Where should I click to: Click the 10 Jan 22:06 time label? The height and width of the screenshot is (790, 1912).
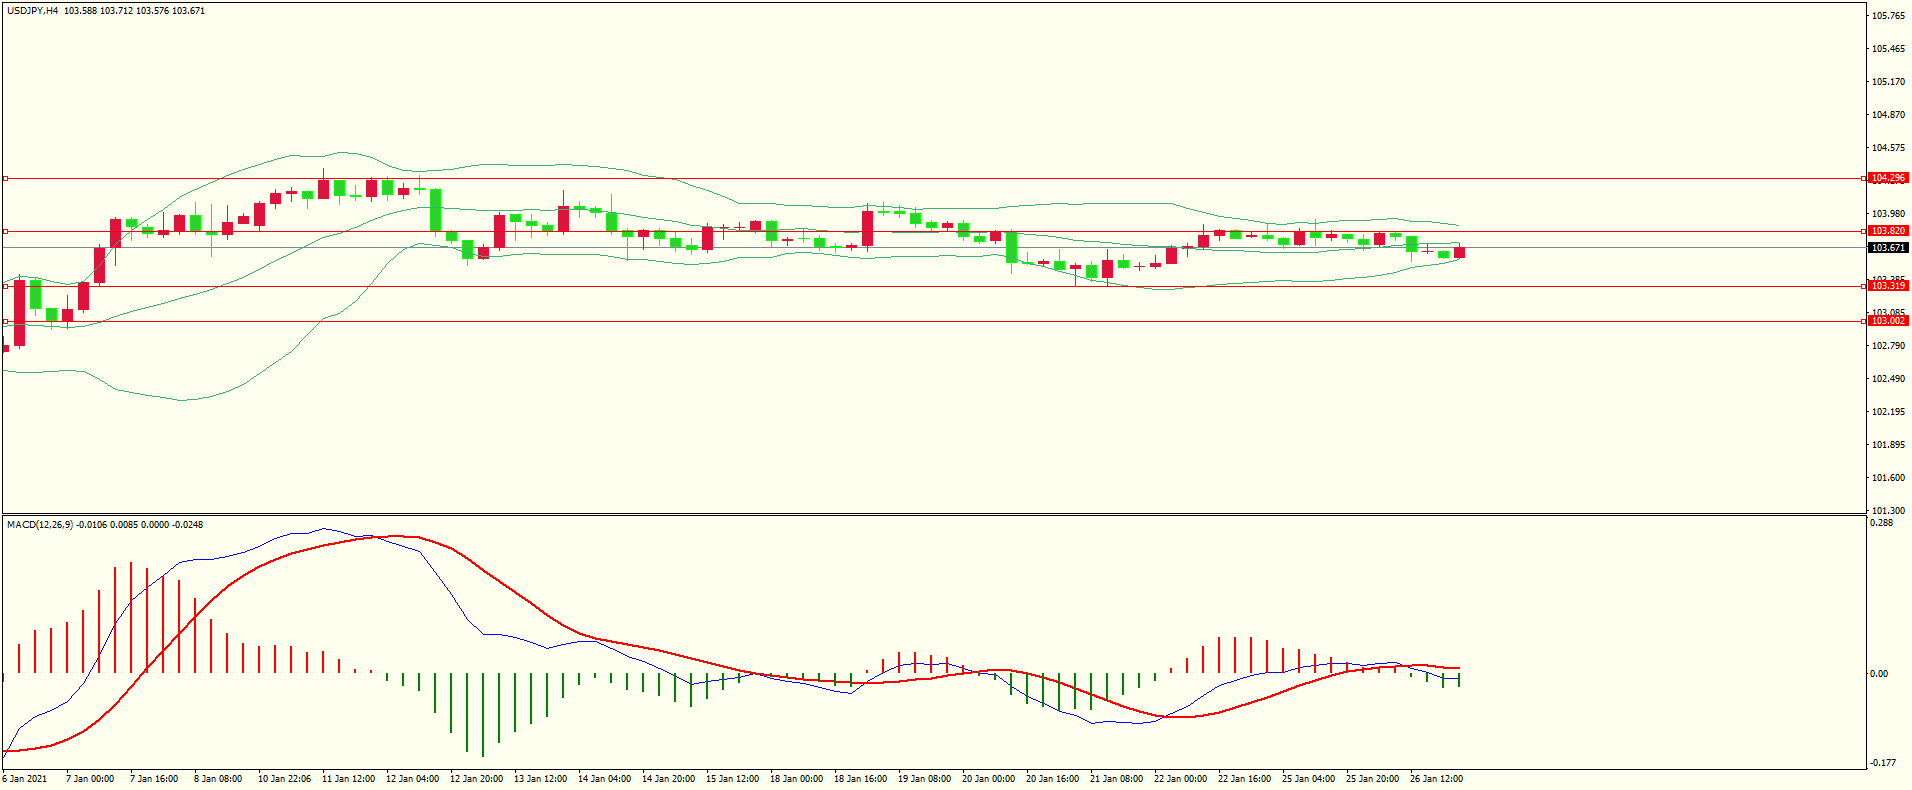[x=284, y=779]
